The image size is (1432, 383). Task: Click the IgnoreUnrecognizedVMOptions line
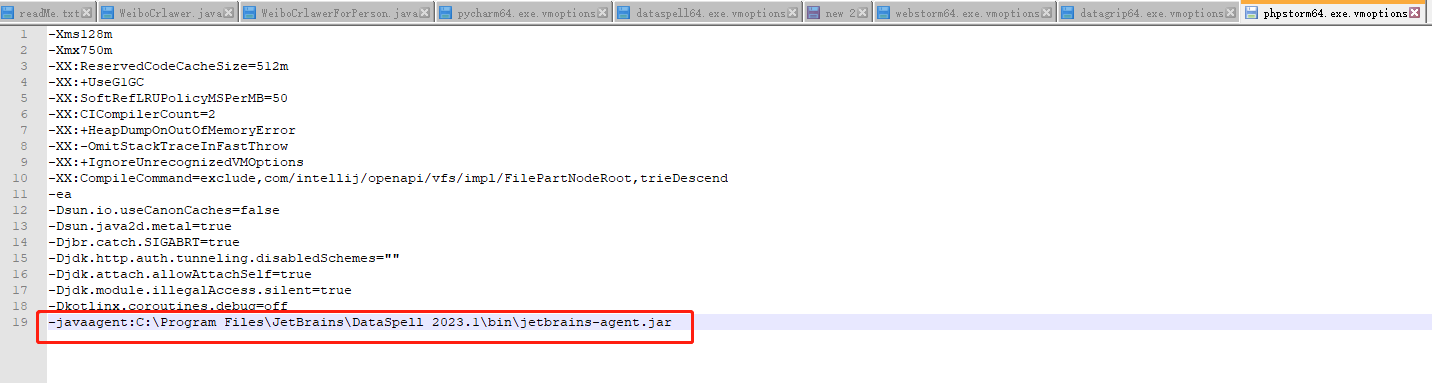click(176, 162)
